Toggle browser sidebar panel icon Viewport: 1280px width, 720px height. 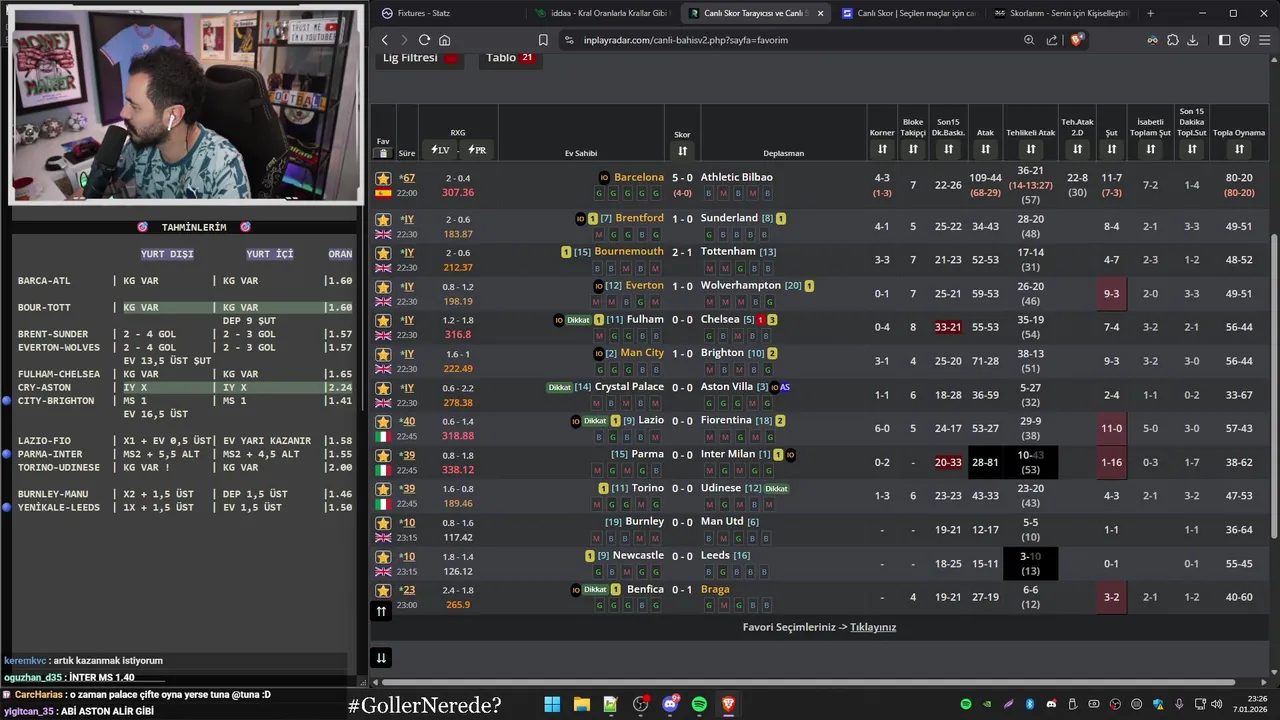(x=1224, y=40)
